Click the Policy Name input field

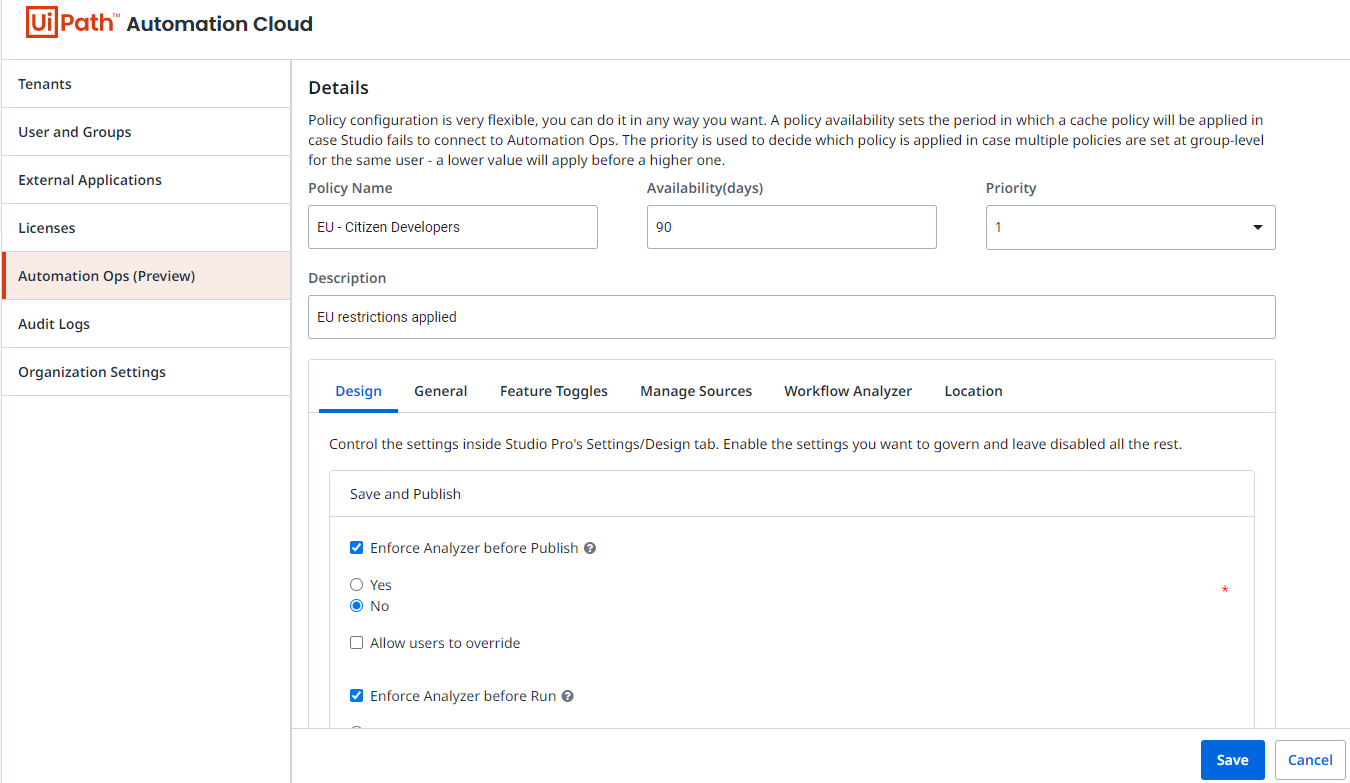(x=453, y=227)
